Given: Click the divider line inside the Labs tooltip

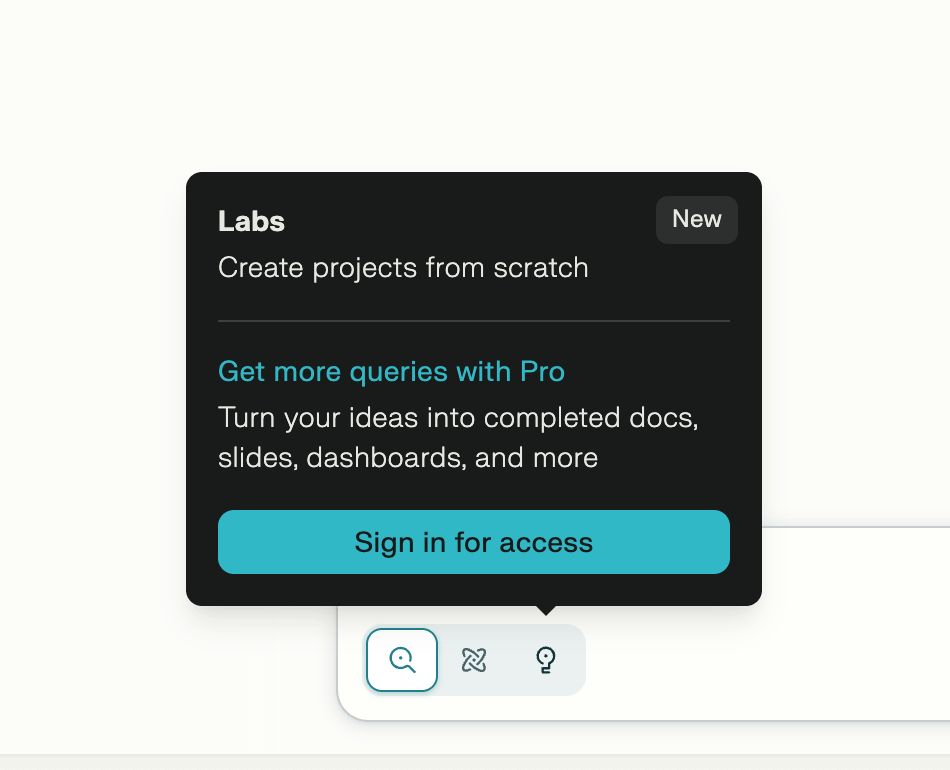Looking at the screenshot, I should pyautogui.click(x=474, y=321).
